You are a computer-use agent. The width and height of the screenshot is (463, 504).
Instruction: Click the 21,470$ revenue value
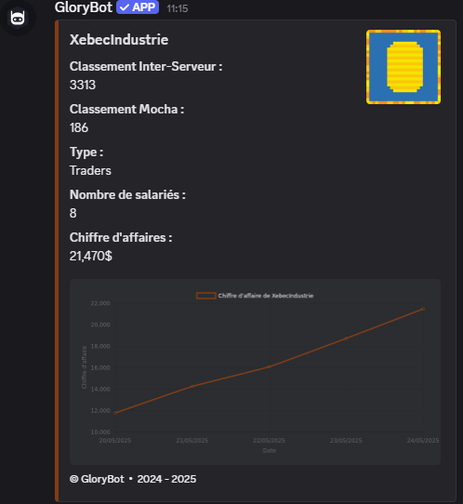(91, 256)
